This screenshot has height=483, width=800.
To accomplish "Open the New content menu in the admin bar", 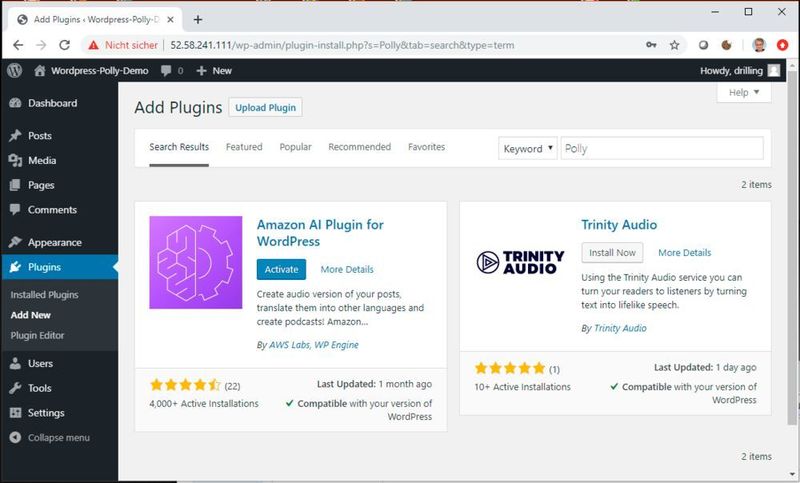I will tap(214, 71).
